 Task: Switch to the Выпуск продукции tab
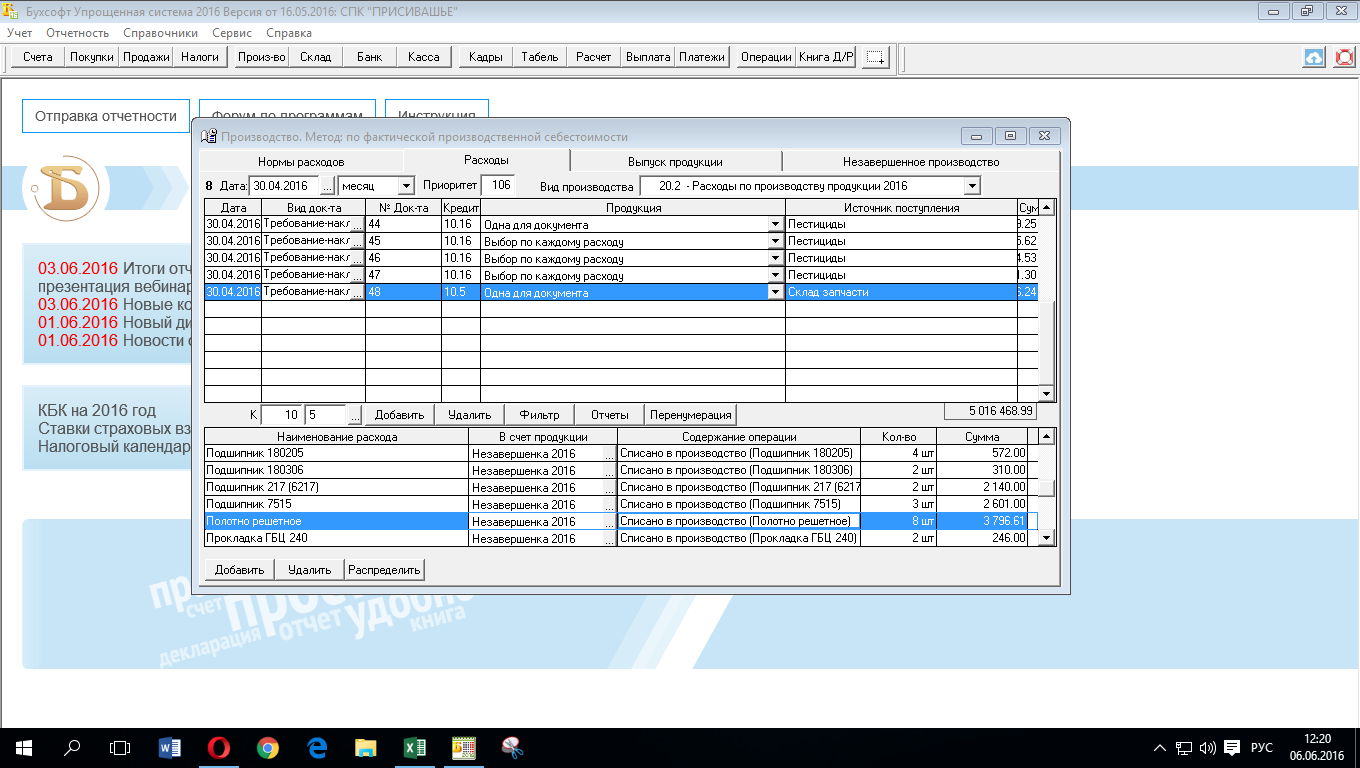pos(675,161)
